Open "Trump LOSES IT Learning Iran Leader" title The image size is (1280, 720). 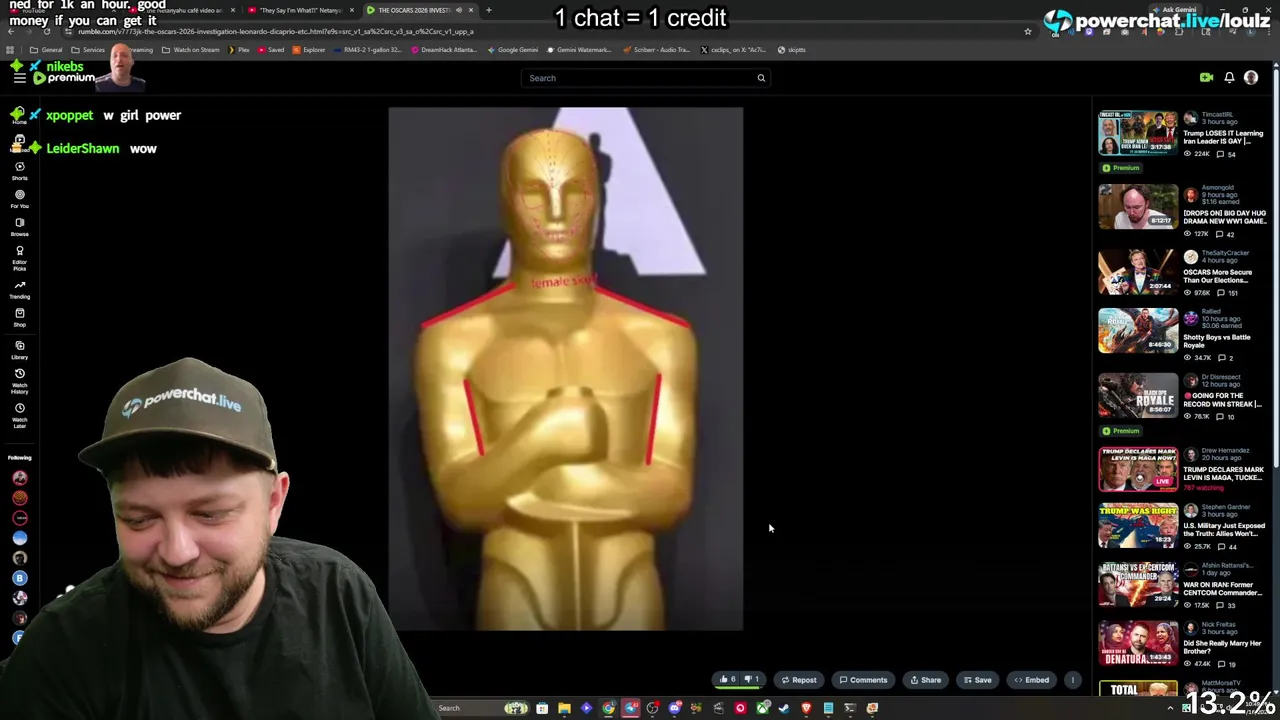(1223, 137)
